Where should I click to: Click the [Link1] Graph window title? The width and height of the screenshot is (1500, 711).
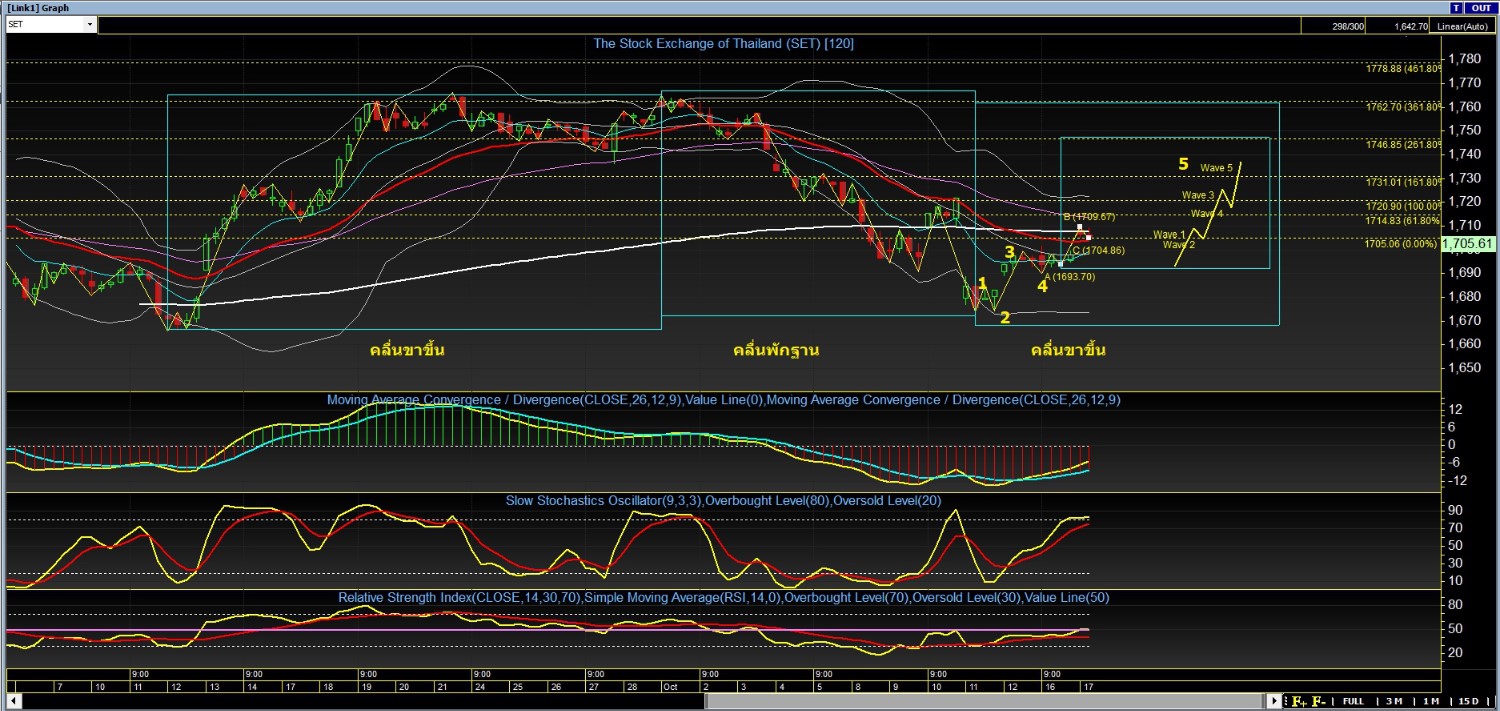coord(38,7)
